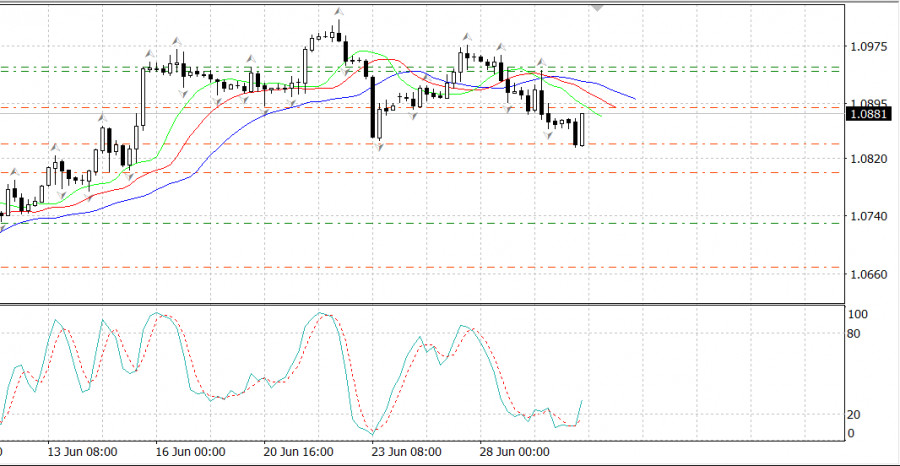Select the 28 Jun 00:00 time label
This screenshot has height=466, width=900.
[513, 452]
